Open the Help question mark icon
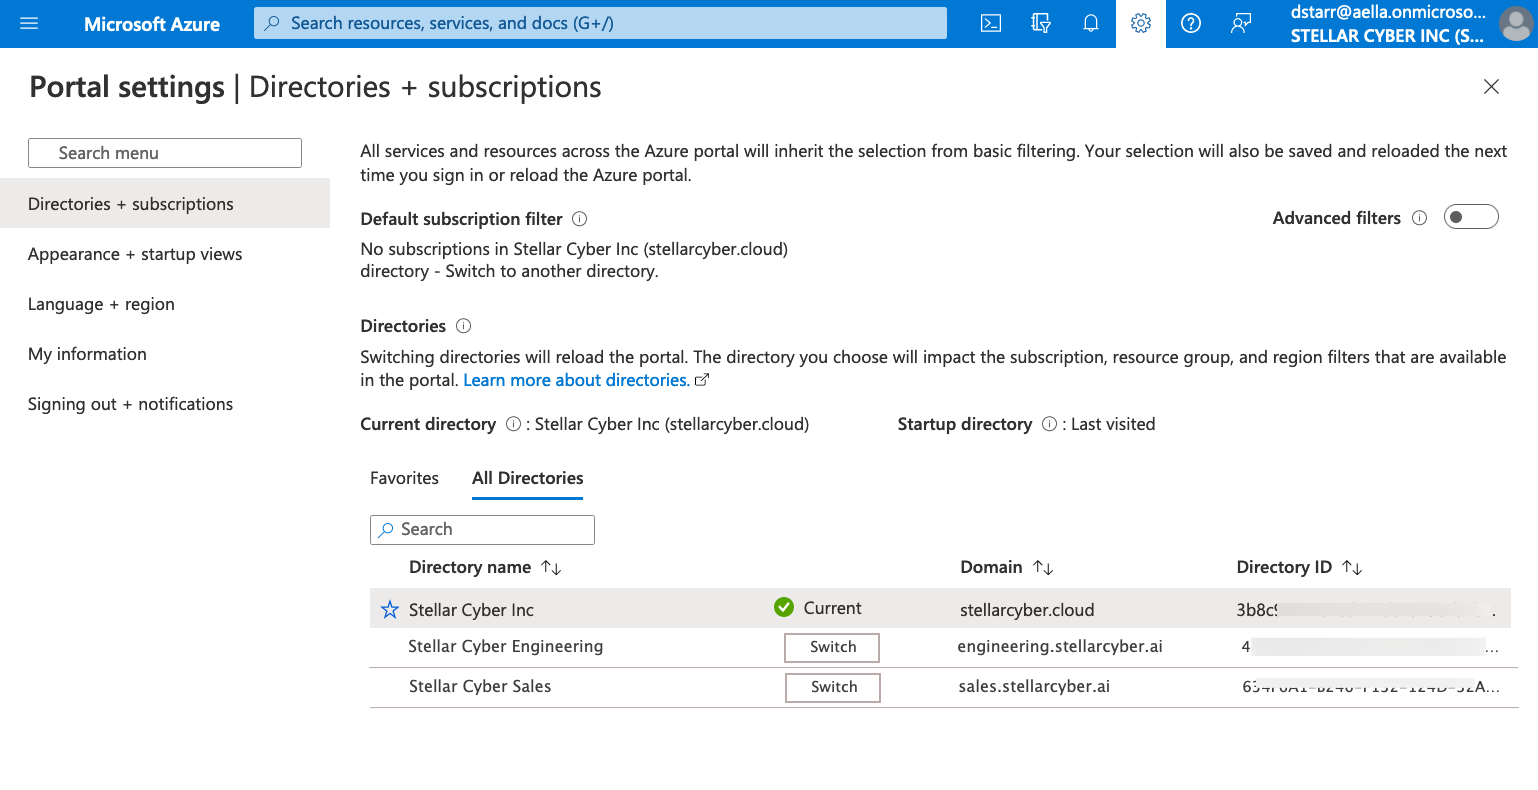Screen dimensions: 1538x790 pyautogui.click(x=1191, y=23)
